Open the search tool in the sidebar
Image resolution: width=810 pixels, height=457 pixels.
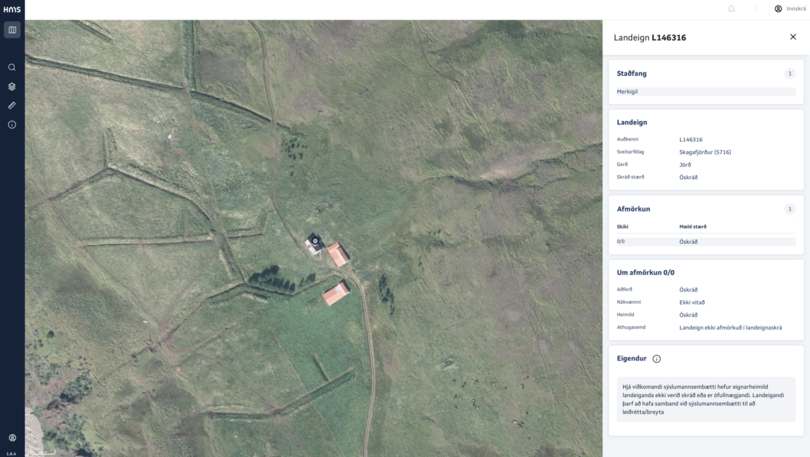pos(12,67)
